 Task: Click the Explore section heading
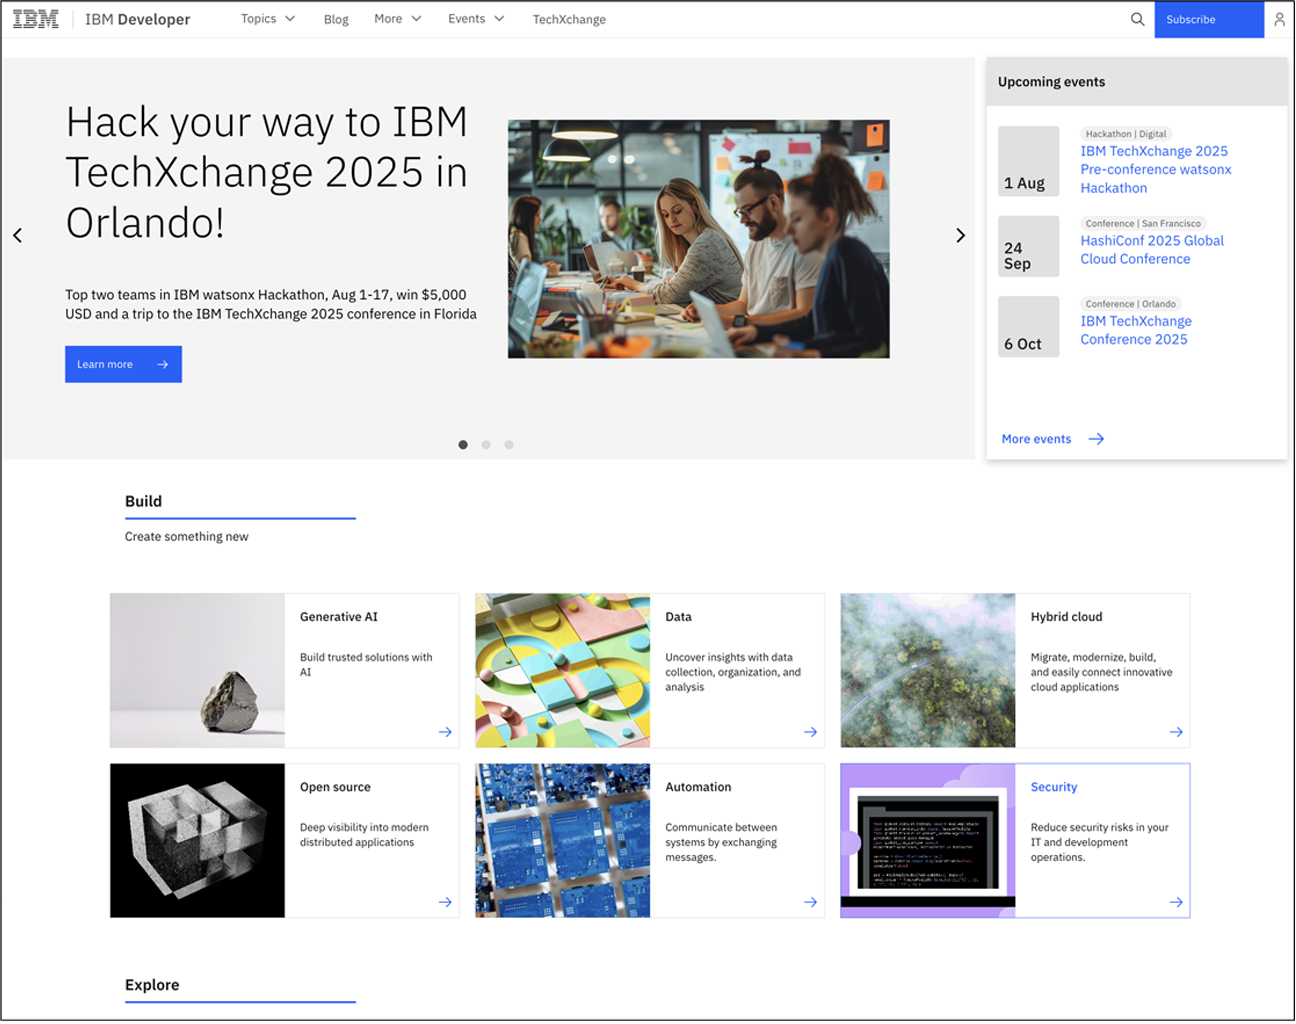tap(152, 985)
